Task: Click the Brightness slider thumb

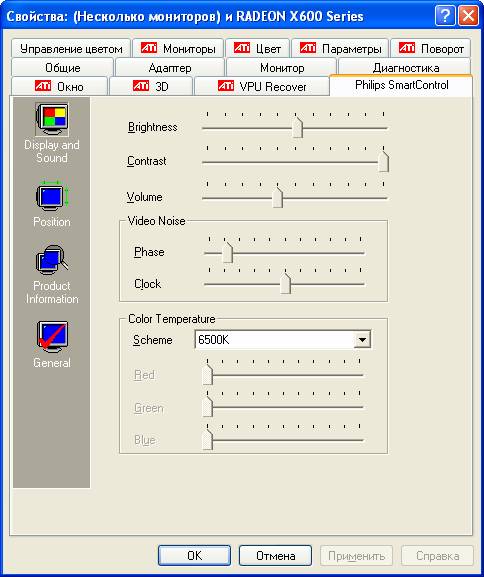Action: pos(297,128)
